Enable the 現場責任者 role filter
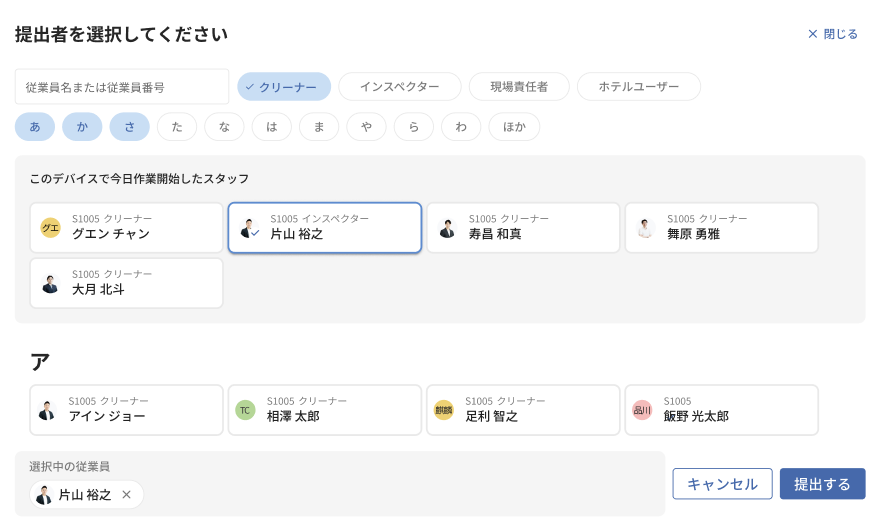Screen dimensions: 884x526 [x=519, y=87]
